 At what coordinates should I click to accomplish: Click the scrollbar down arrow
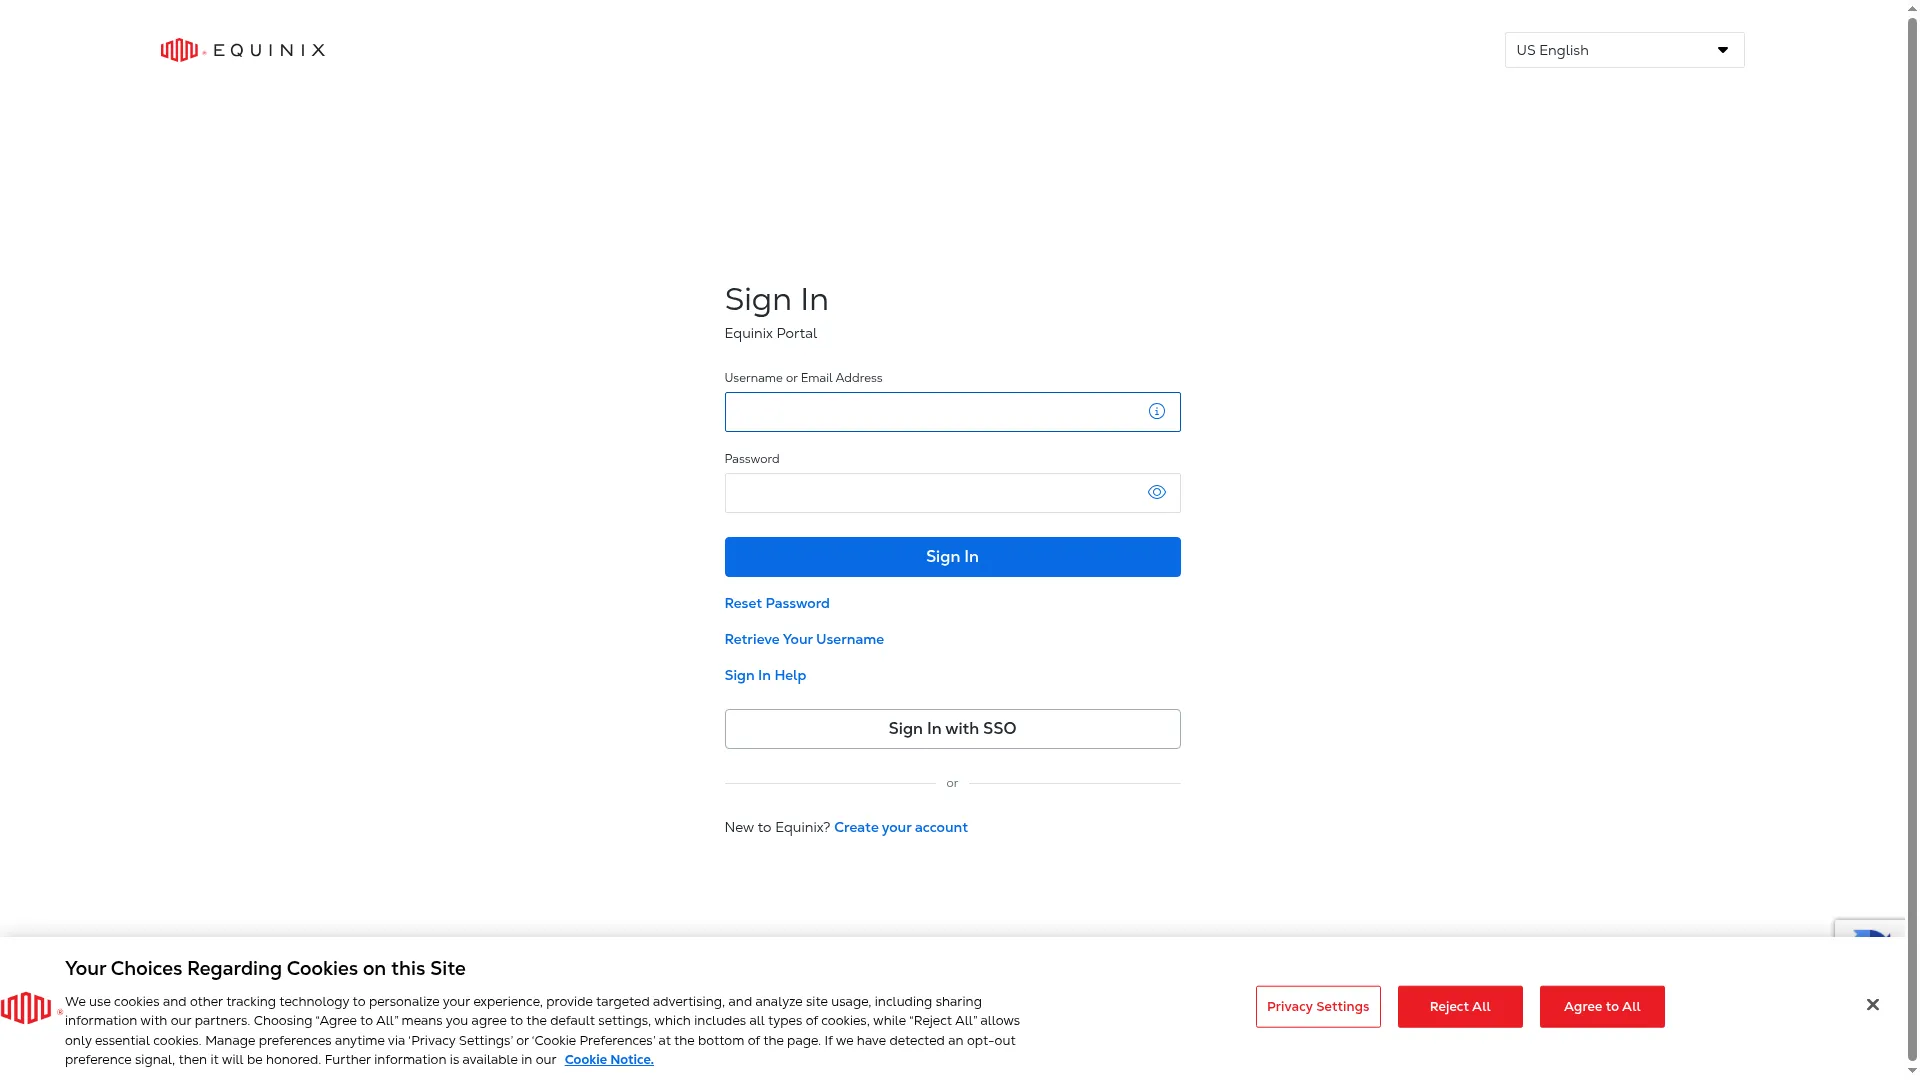coord(1912,1071)
